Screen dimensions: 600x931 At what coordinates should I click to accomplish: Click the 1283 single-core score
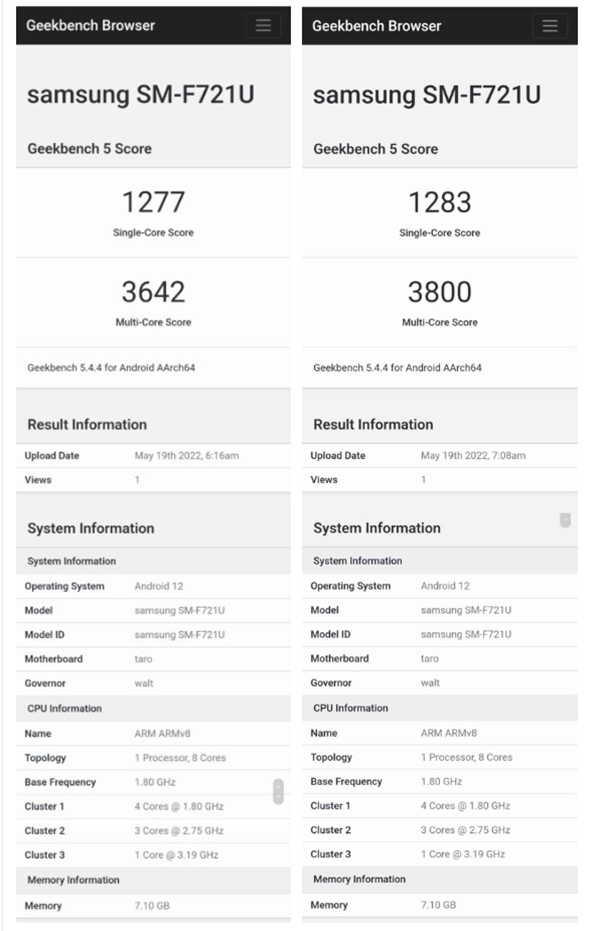[x=439, y=203]
